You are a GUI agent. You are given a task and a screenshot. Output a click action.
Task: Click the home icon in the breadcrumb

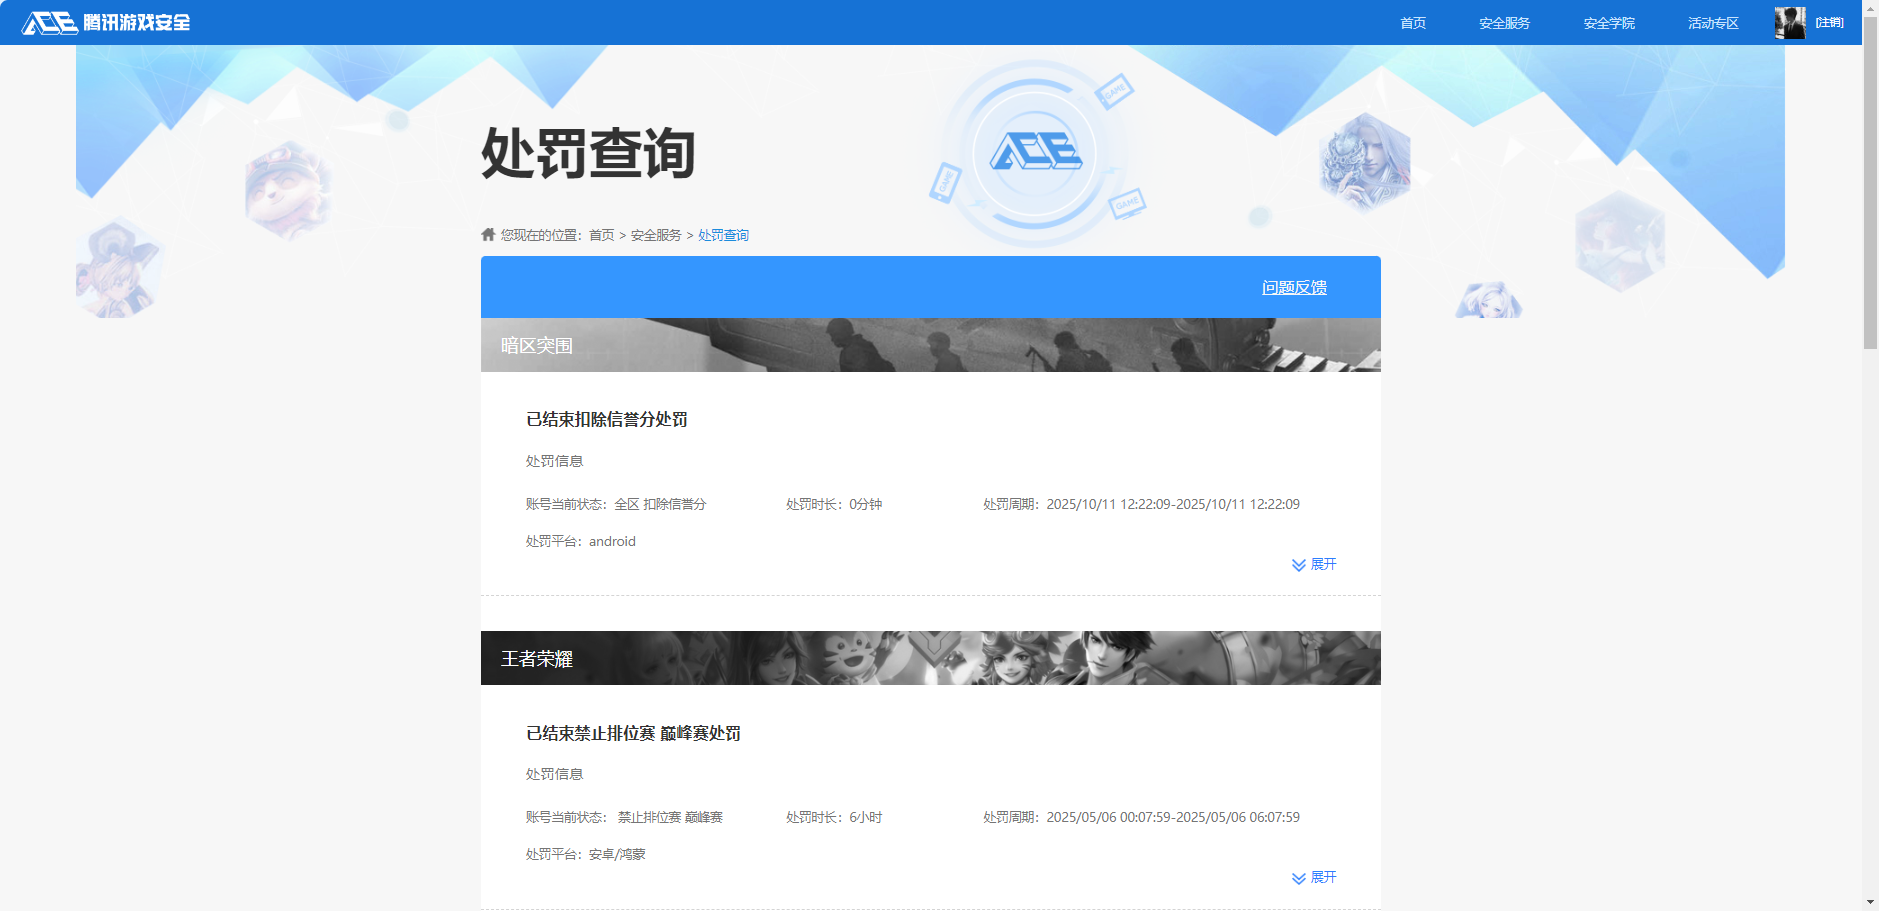488,234
